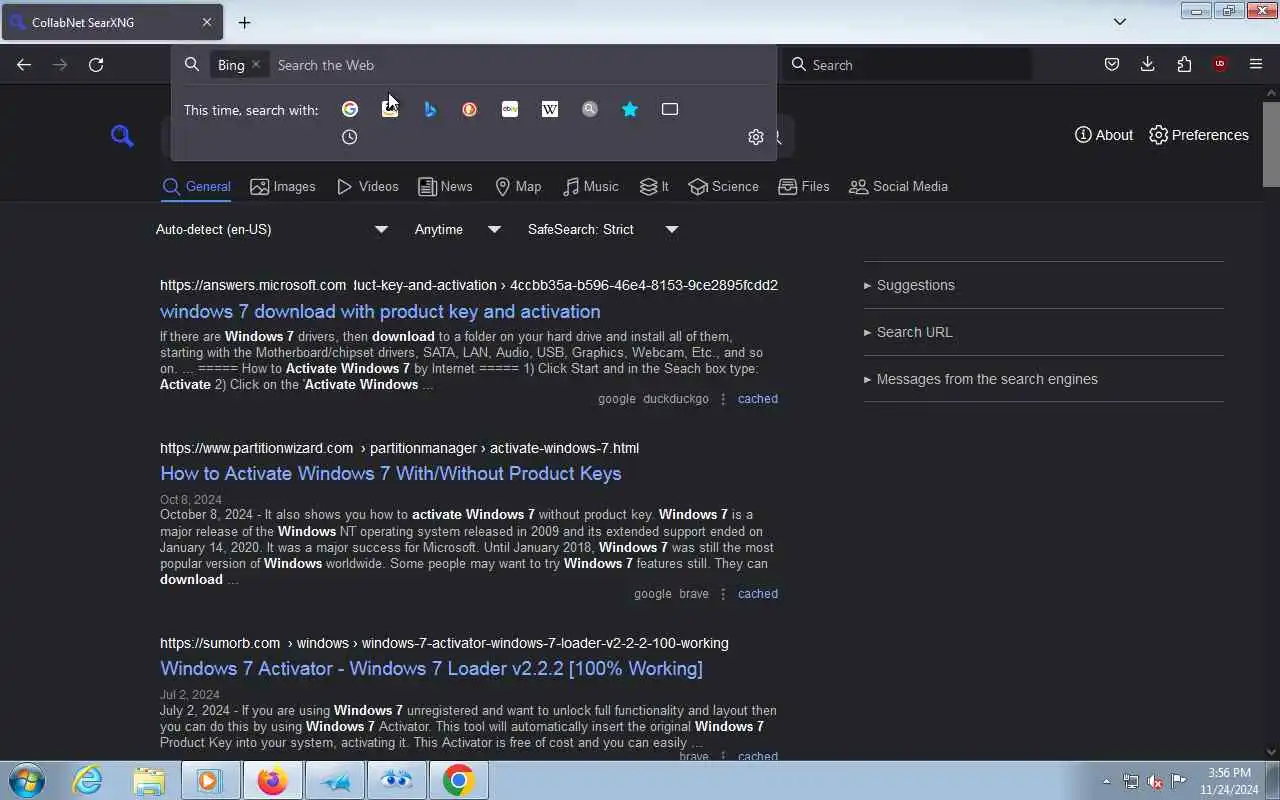Search this time with eBay
This screenshot has height=800, width=1280.
510,109
